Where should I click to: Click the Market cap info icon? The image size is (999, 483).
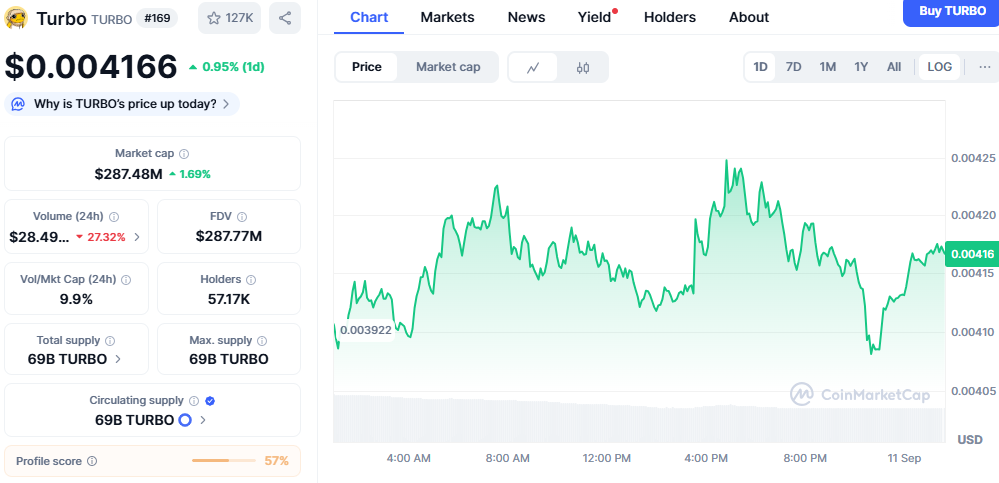[x=184, y=154]
